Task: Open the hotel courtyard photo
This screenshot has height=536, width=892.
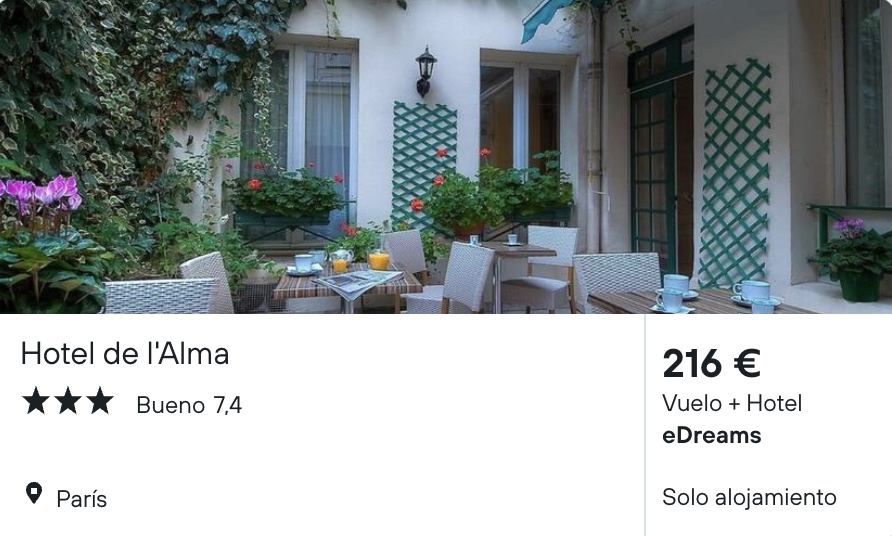Action: [x=446, y=156]
